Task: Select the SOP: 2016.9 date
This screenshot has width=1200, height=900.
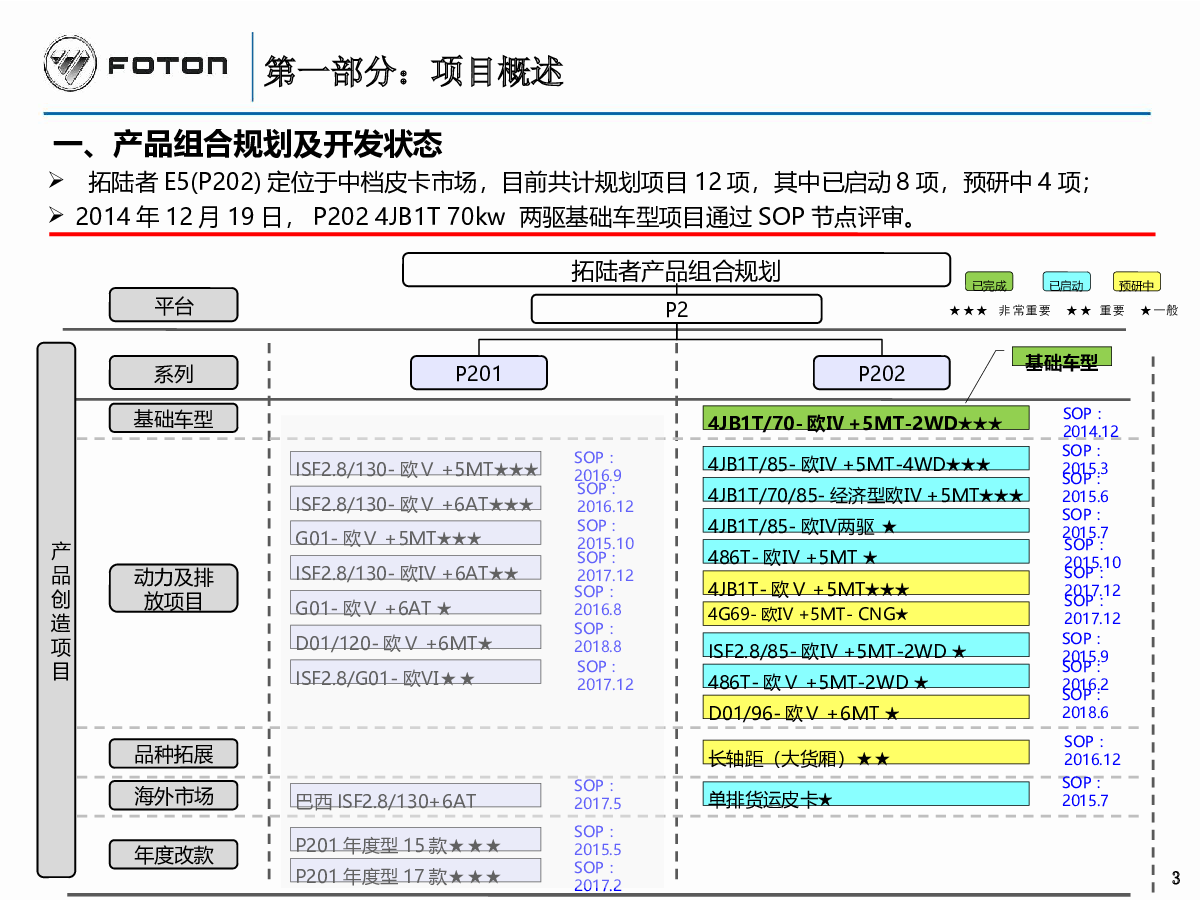Action: pos(598,466)
